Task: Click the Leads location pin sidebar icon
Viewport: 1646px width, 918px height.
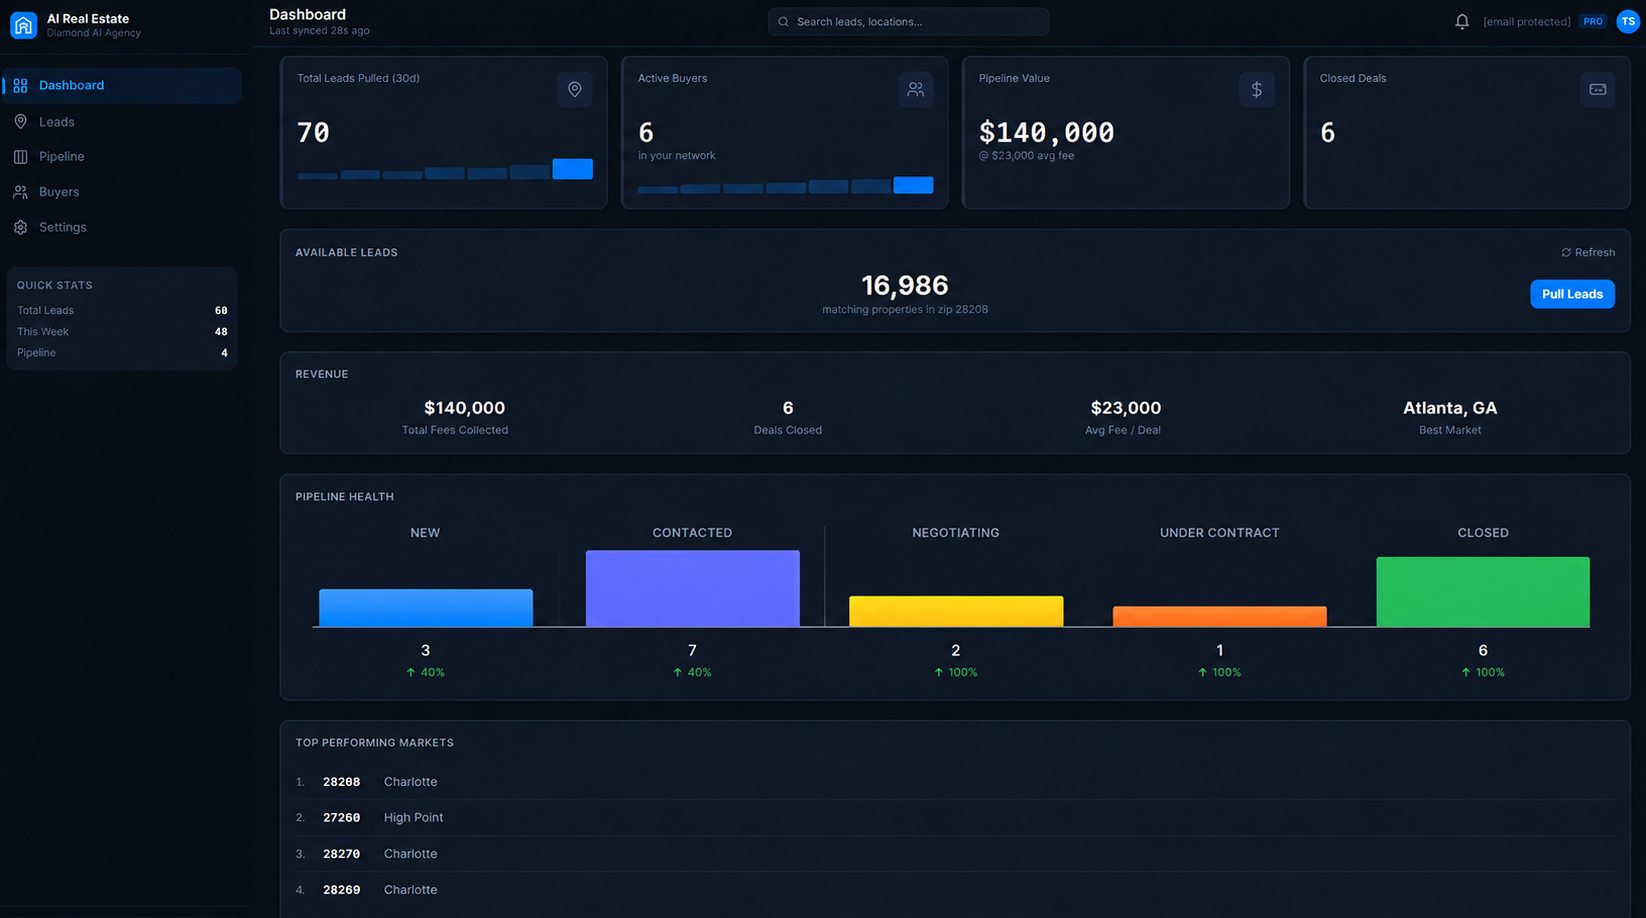Action: (20, 121)
